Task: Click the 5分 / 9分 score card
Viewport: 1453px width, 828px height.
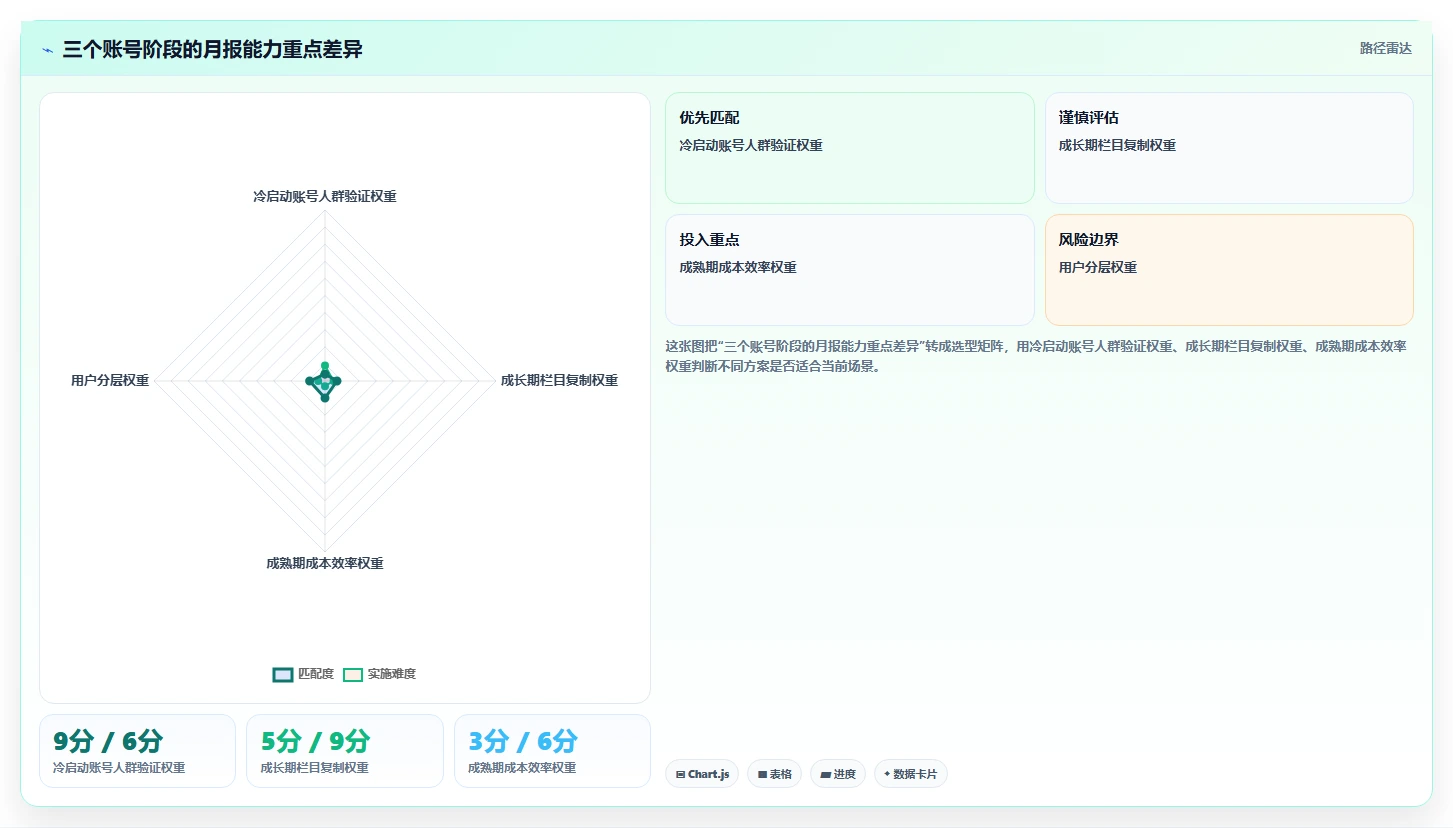Action: [345, 751]
